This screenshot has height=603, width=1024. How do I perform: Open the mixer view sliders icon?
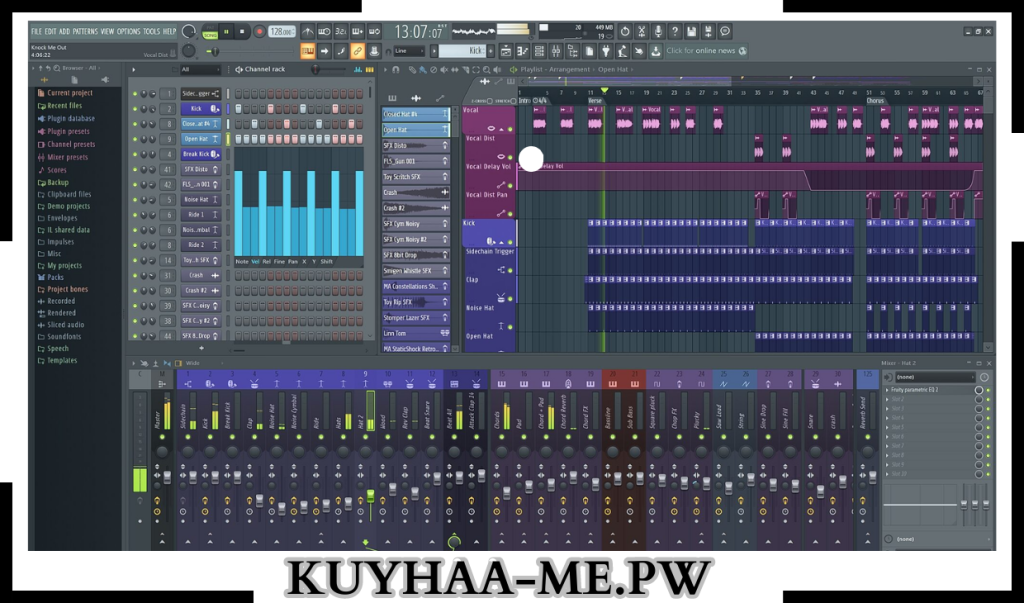(556, 51)
